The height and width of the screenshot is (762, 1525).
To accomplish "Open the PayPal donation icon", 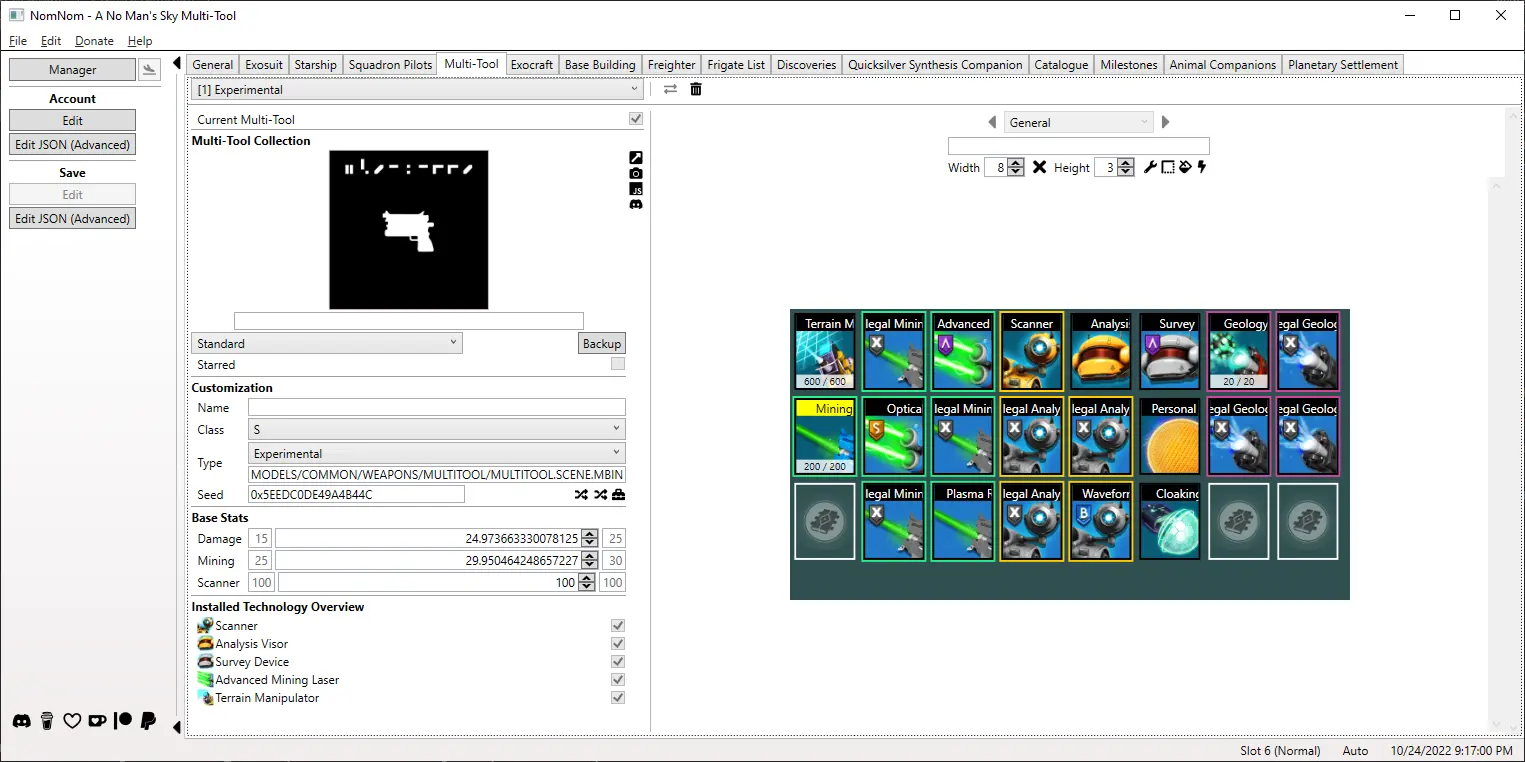I will 148,720.
